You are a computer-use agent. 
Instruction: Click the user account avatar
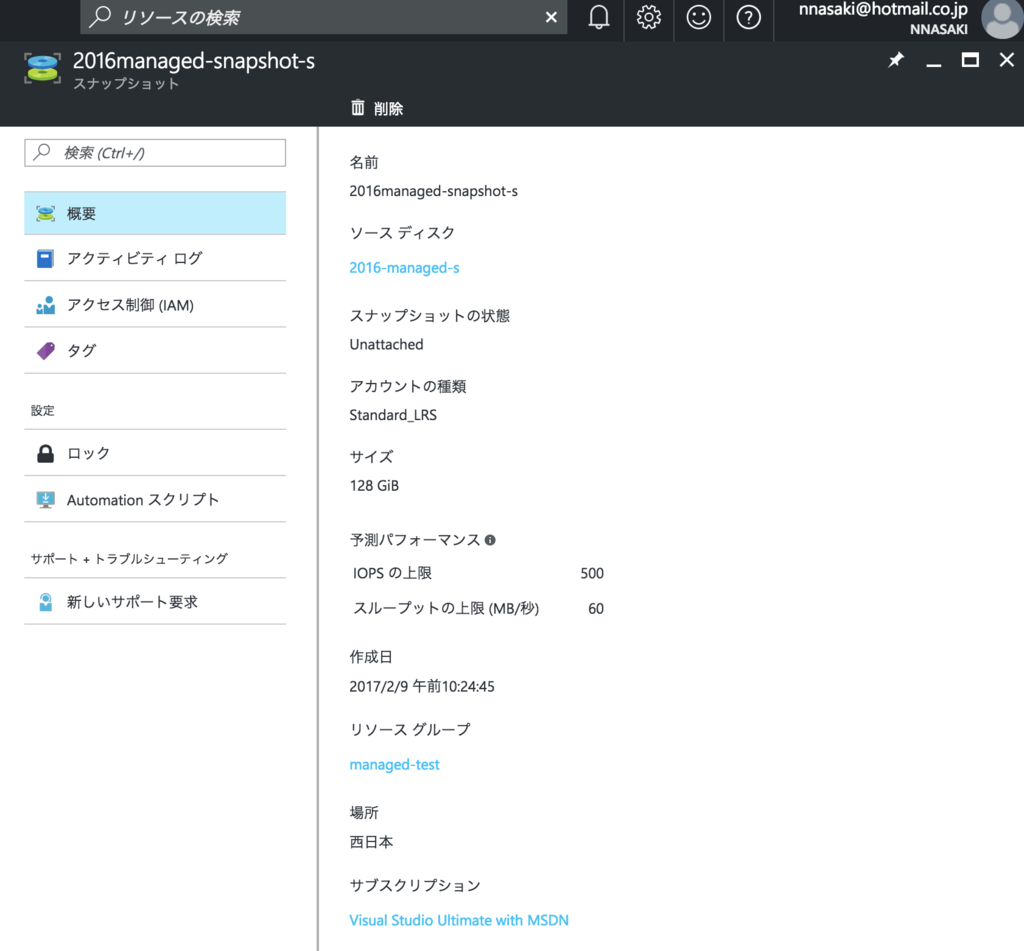(1001, 19)
